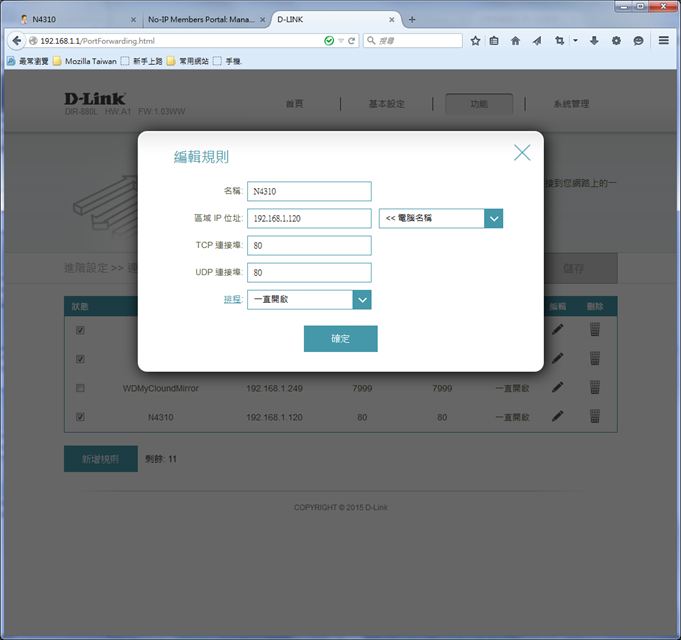The height and width of the screenshot is (640, 681).
Task: Open the 新手上路 bookmark
Action: point(142,61)
